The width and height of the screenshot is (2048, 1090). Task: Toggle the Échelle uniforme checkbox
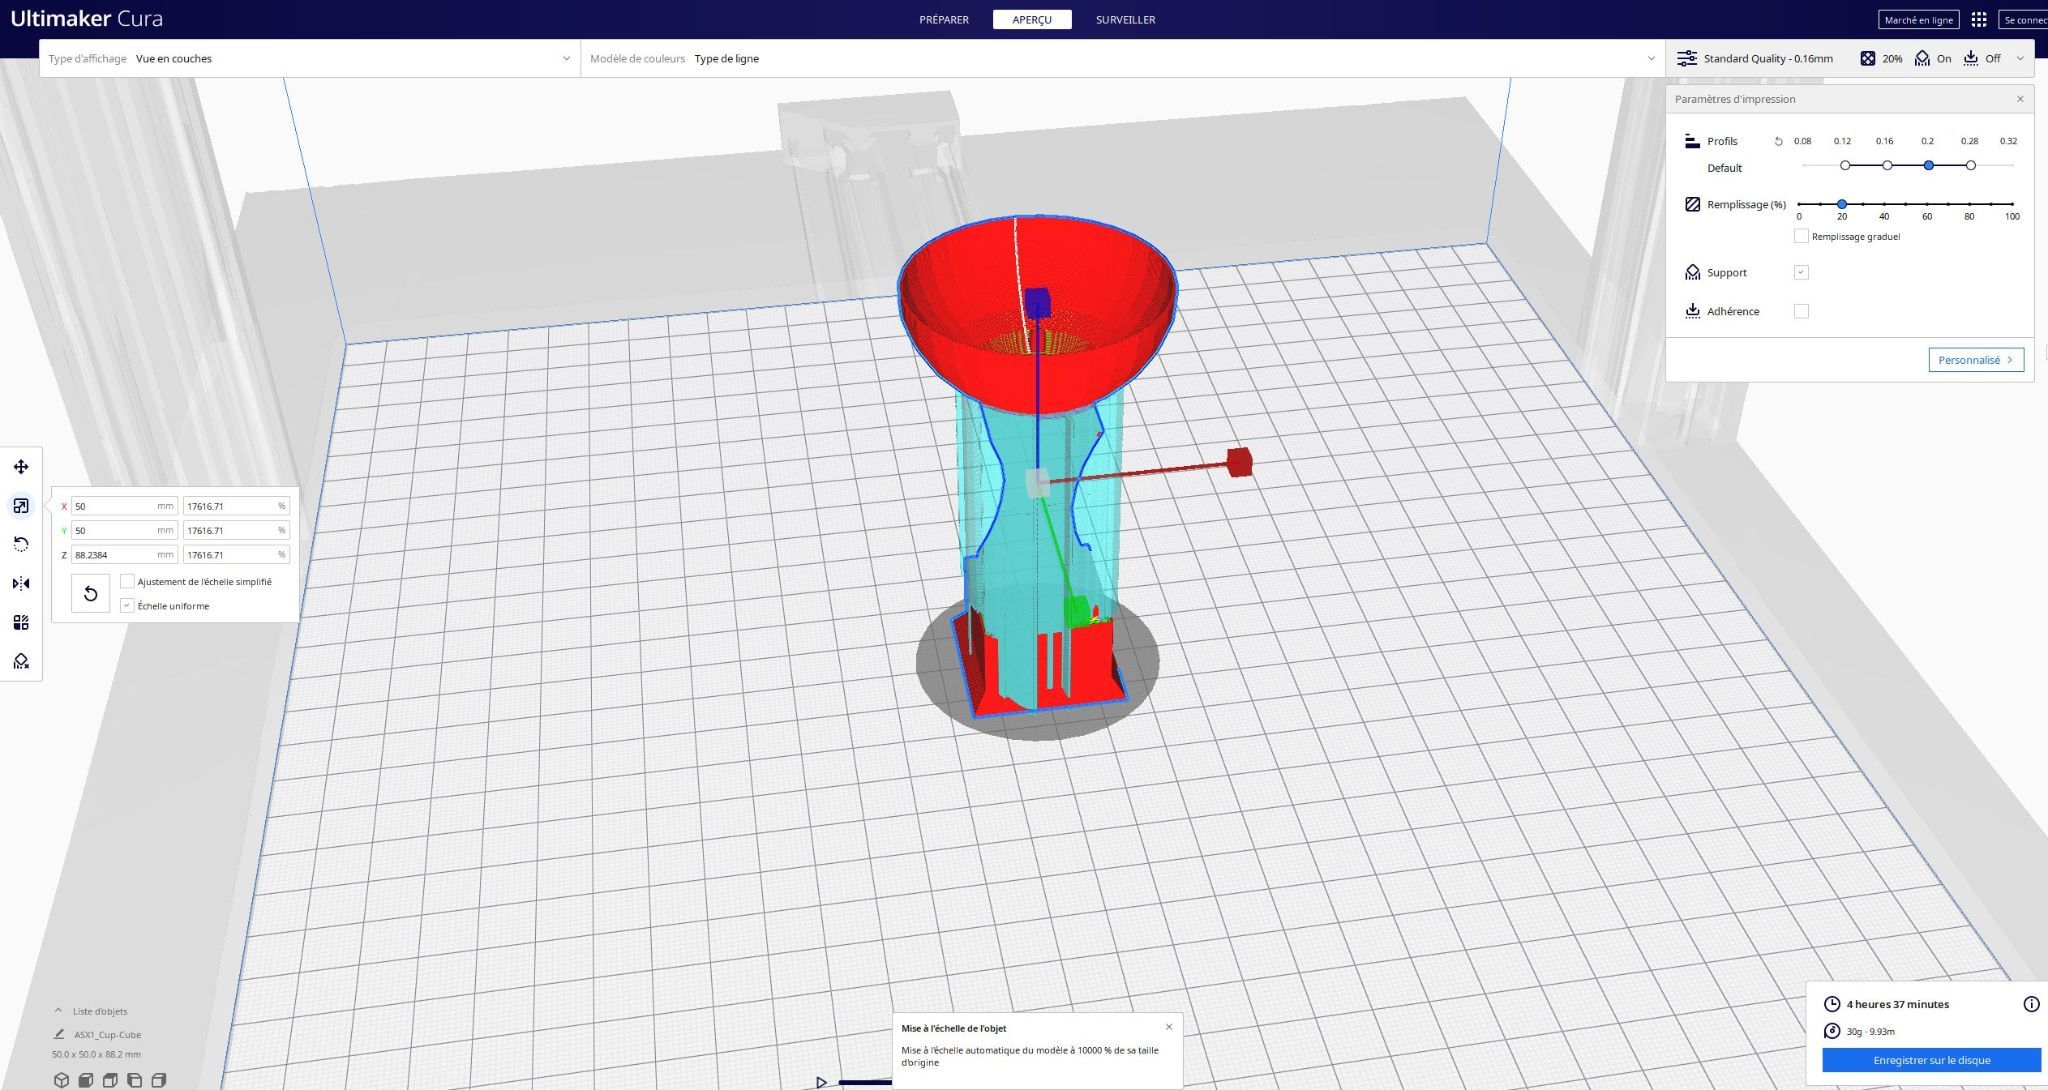pyautogui.click(x=127, y=606)
